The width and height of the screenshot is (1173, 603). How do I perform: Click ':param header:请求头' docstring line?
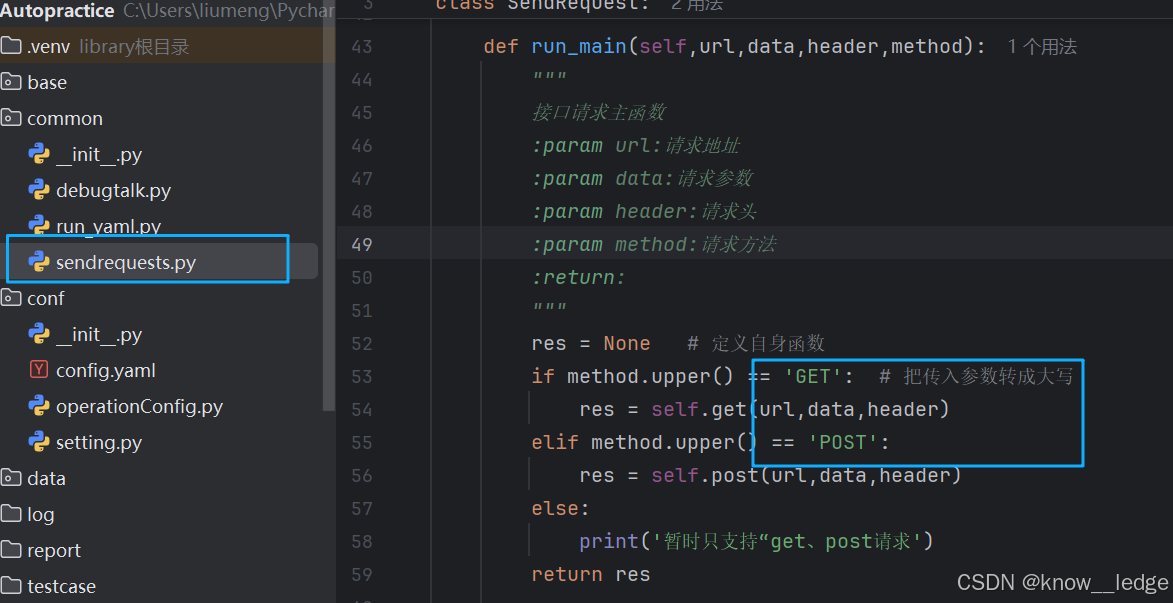644,212
